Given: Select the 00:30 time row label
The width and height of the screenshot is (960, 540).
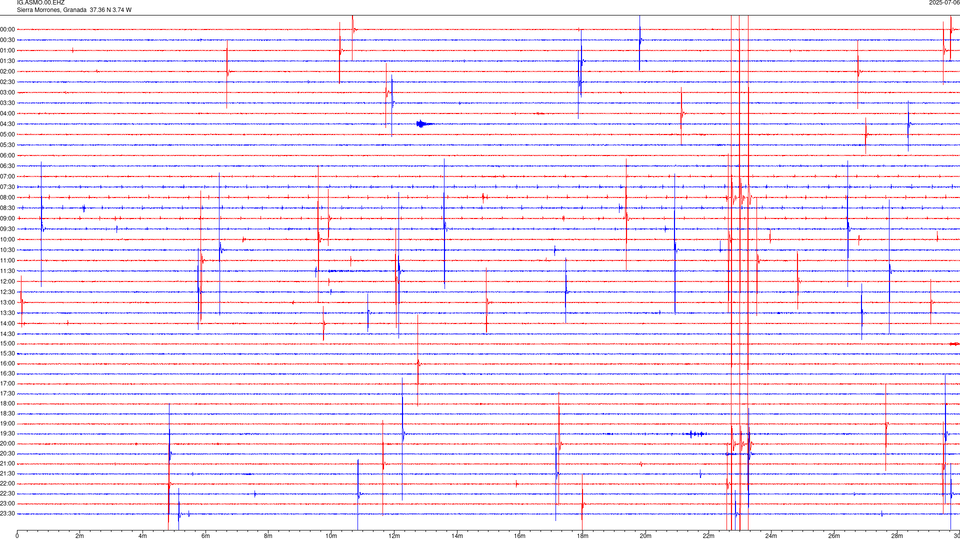Looking at the screenshot, I should click(x=8, y=40).
